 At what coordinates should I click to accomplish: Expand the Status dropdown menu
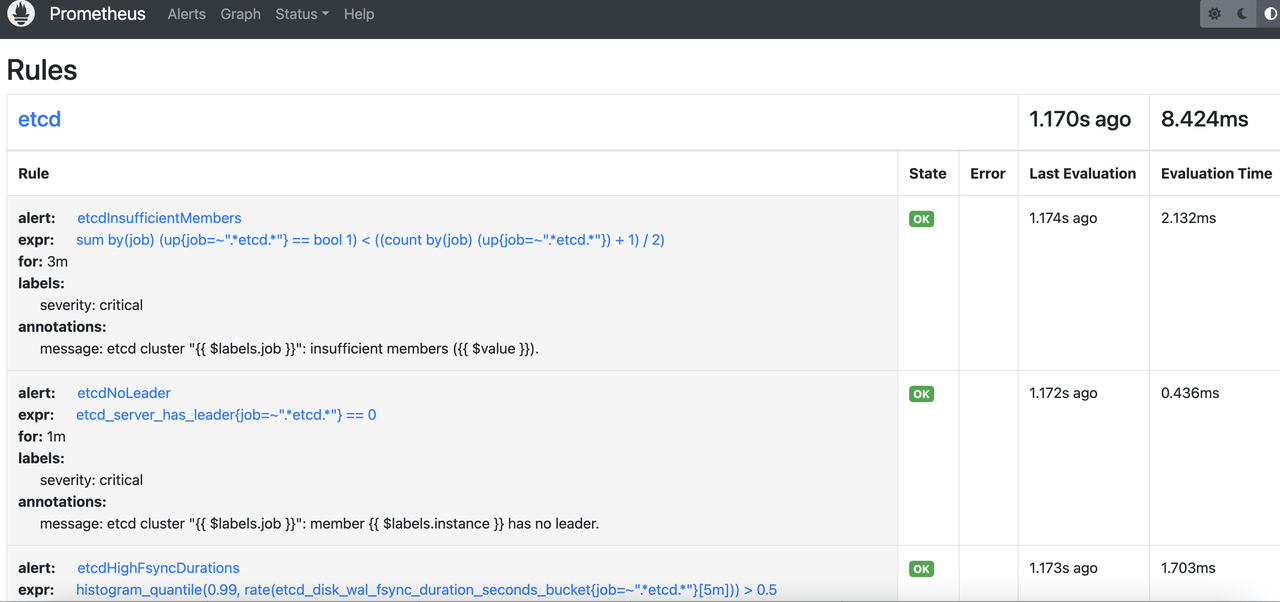[302, 14]
